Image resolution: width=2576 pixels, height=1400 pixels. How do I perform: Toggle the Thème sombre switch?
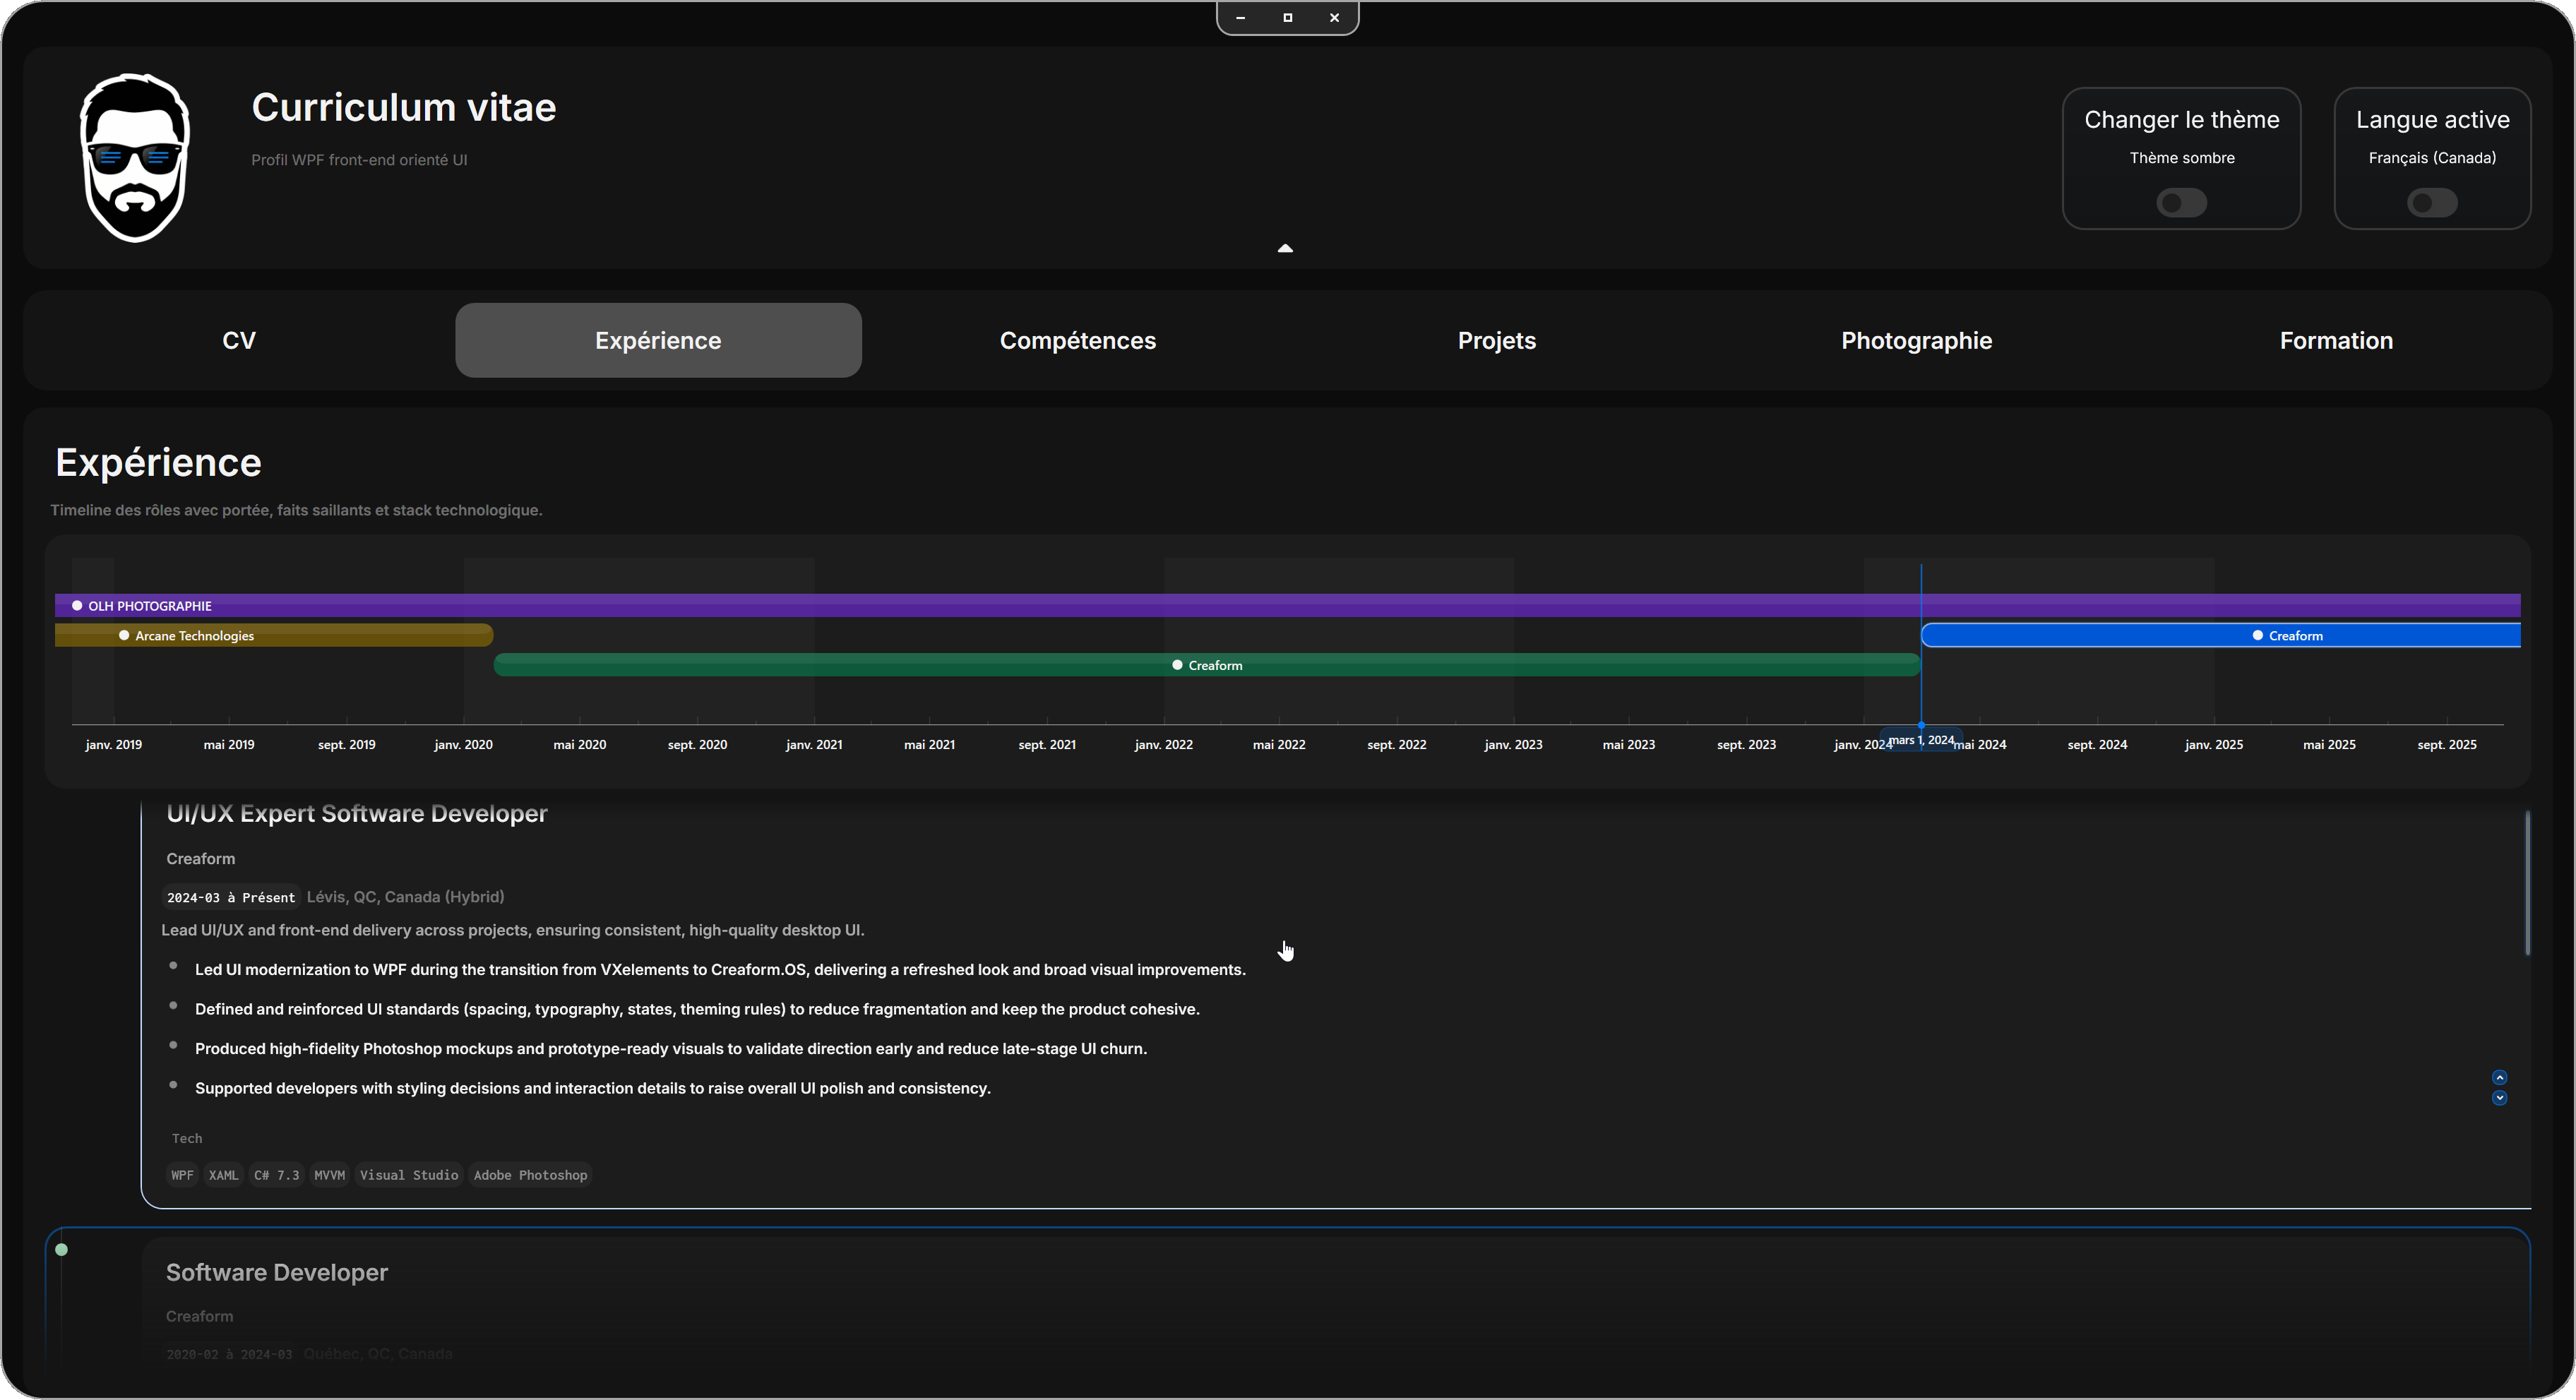tap(2181, 203)
